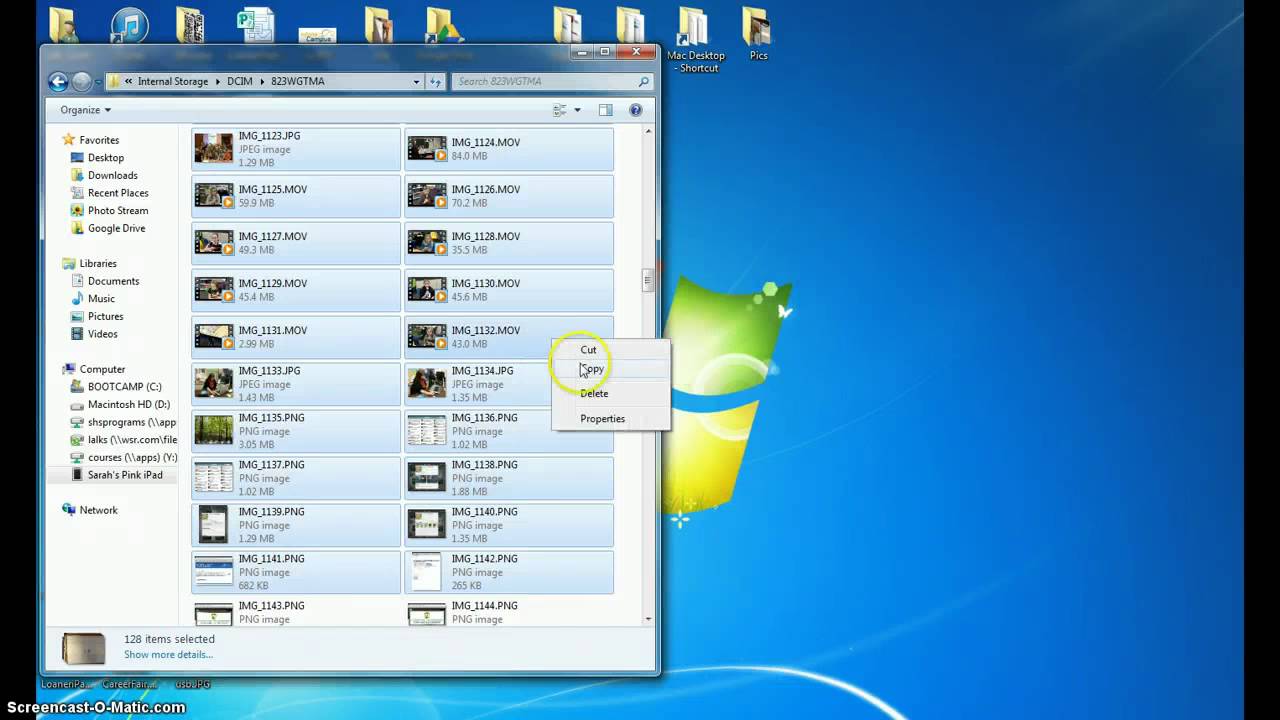Click the double-chevron breadcrumb overflow

[x=129, y=82]
